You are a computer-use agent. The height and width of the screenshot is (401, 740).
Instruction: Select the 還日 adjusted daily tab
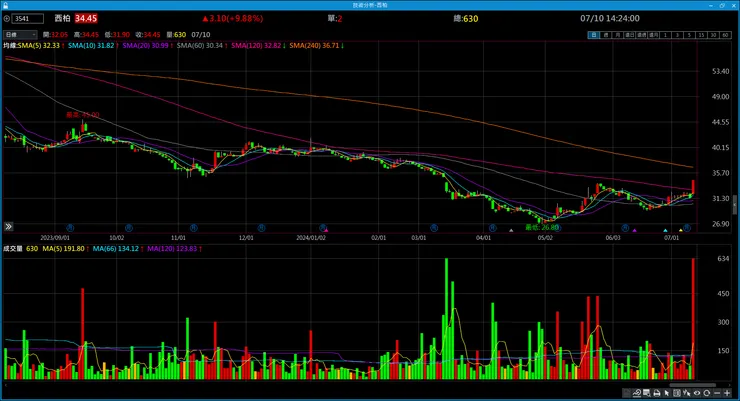pos(630,35)
